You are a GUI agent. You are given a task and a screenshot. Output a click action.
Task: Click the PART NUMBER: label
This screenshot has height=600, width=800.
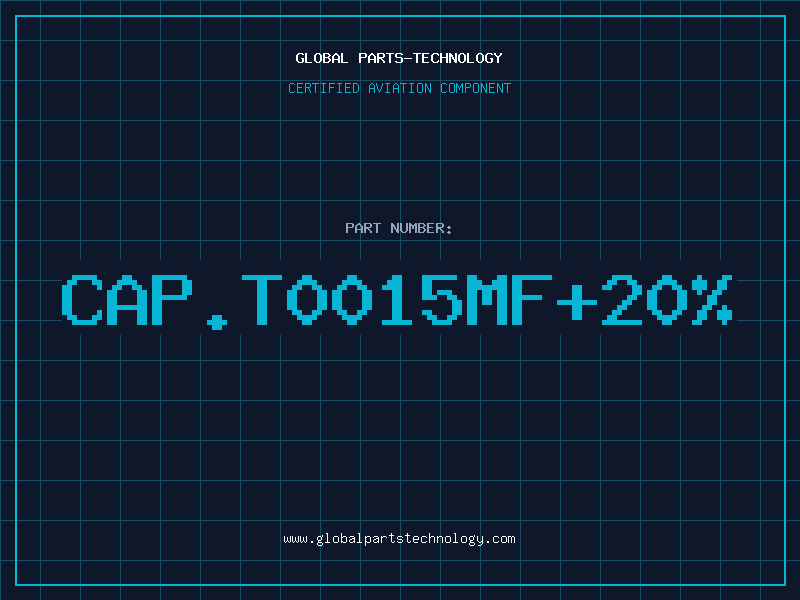click(398, 228)
